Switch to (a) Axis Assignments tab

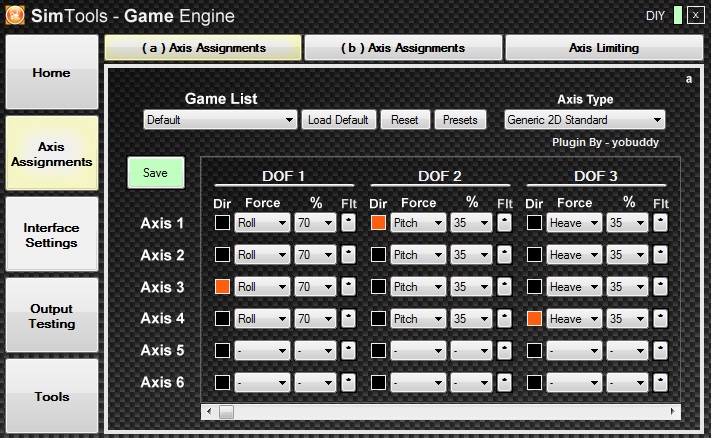pos(203,48)
